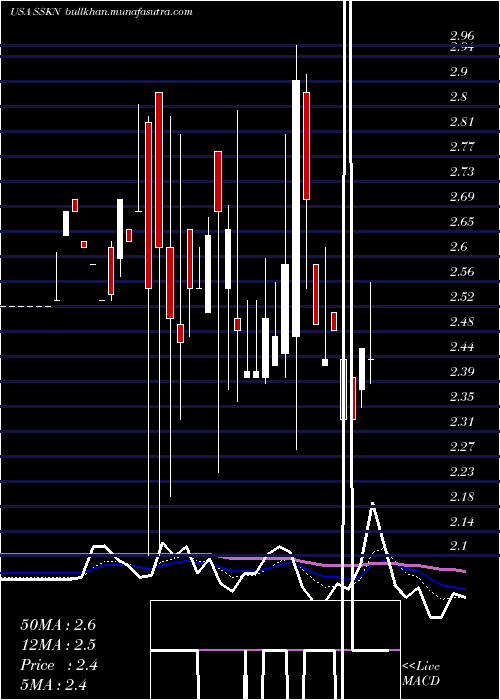Select the 2.65 price axis label
Screen dimensions: 500x700
(462, 221)
